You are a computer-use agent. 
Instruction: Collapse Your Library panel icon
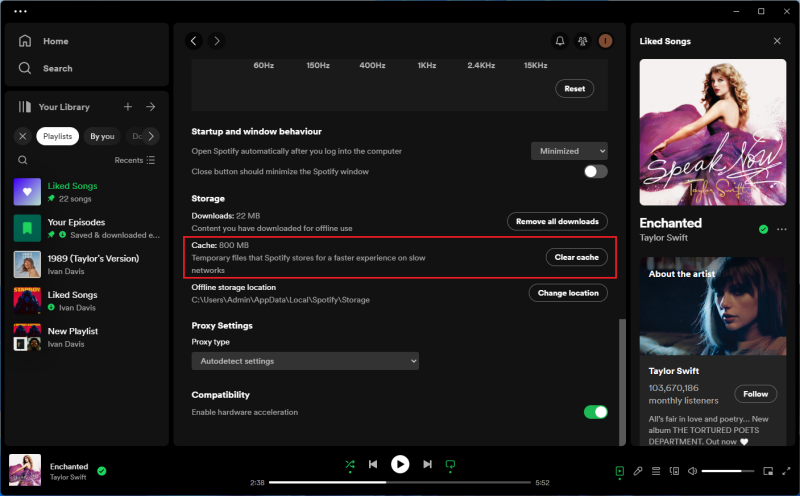(24, 107)
